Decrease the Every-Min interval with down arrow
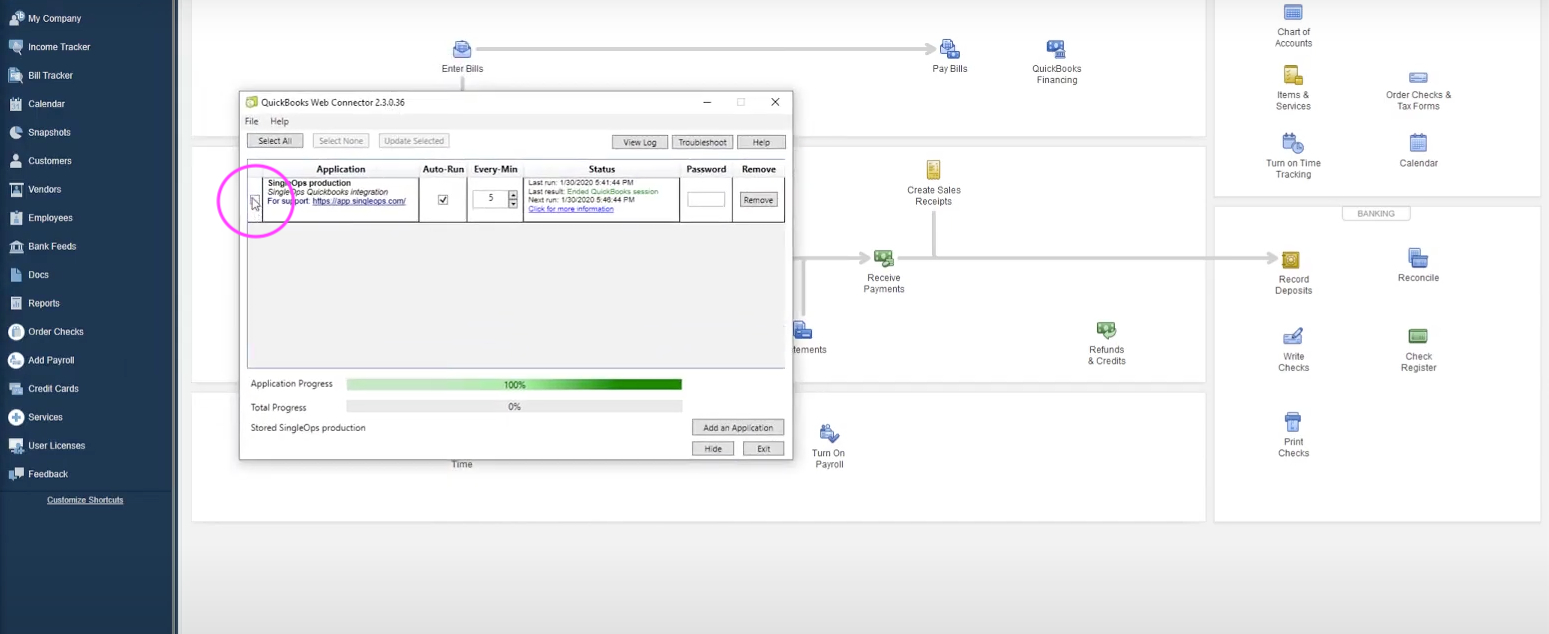 (513, 204)
